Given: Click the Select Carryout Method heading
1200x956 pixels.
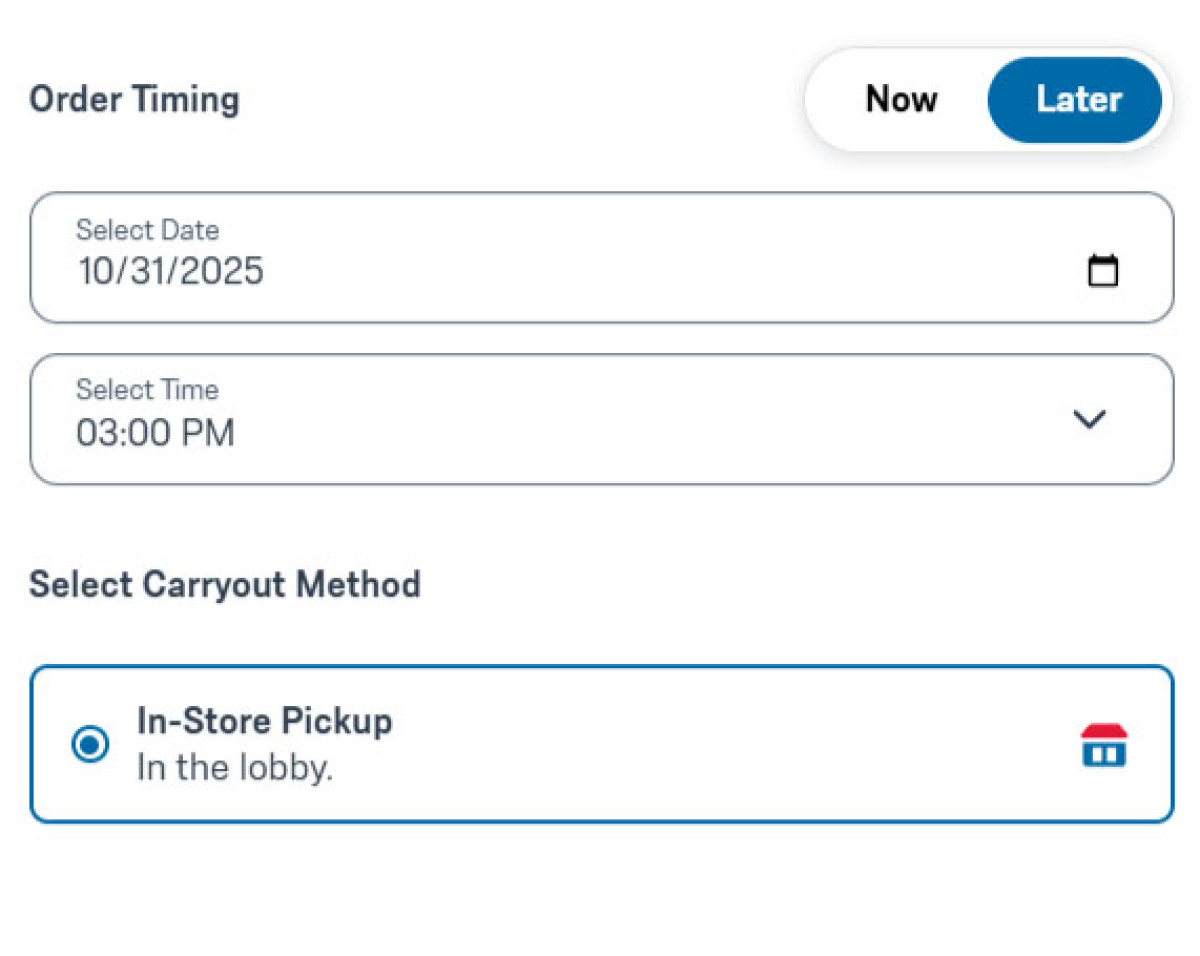Looking at the screenshot, I should coord(224,584).
